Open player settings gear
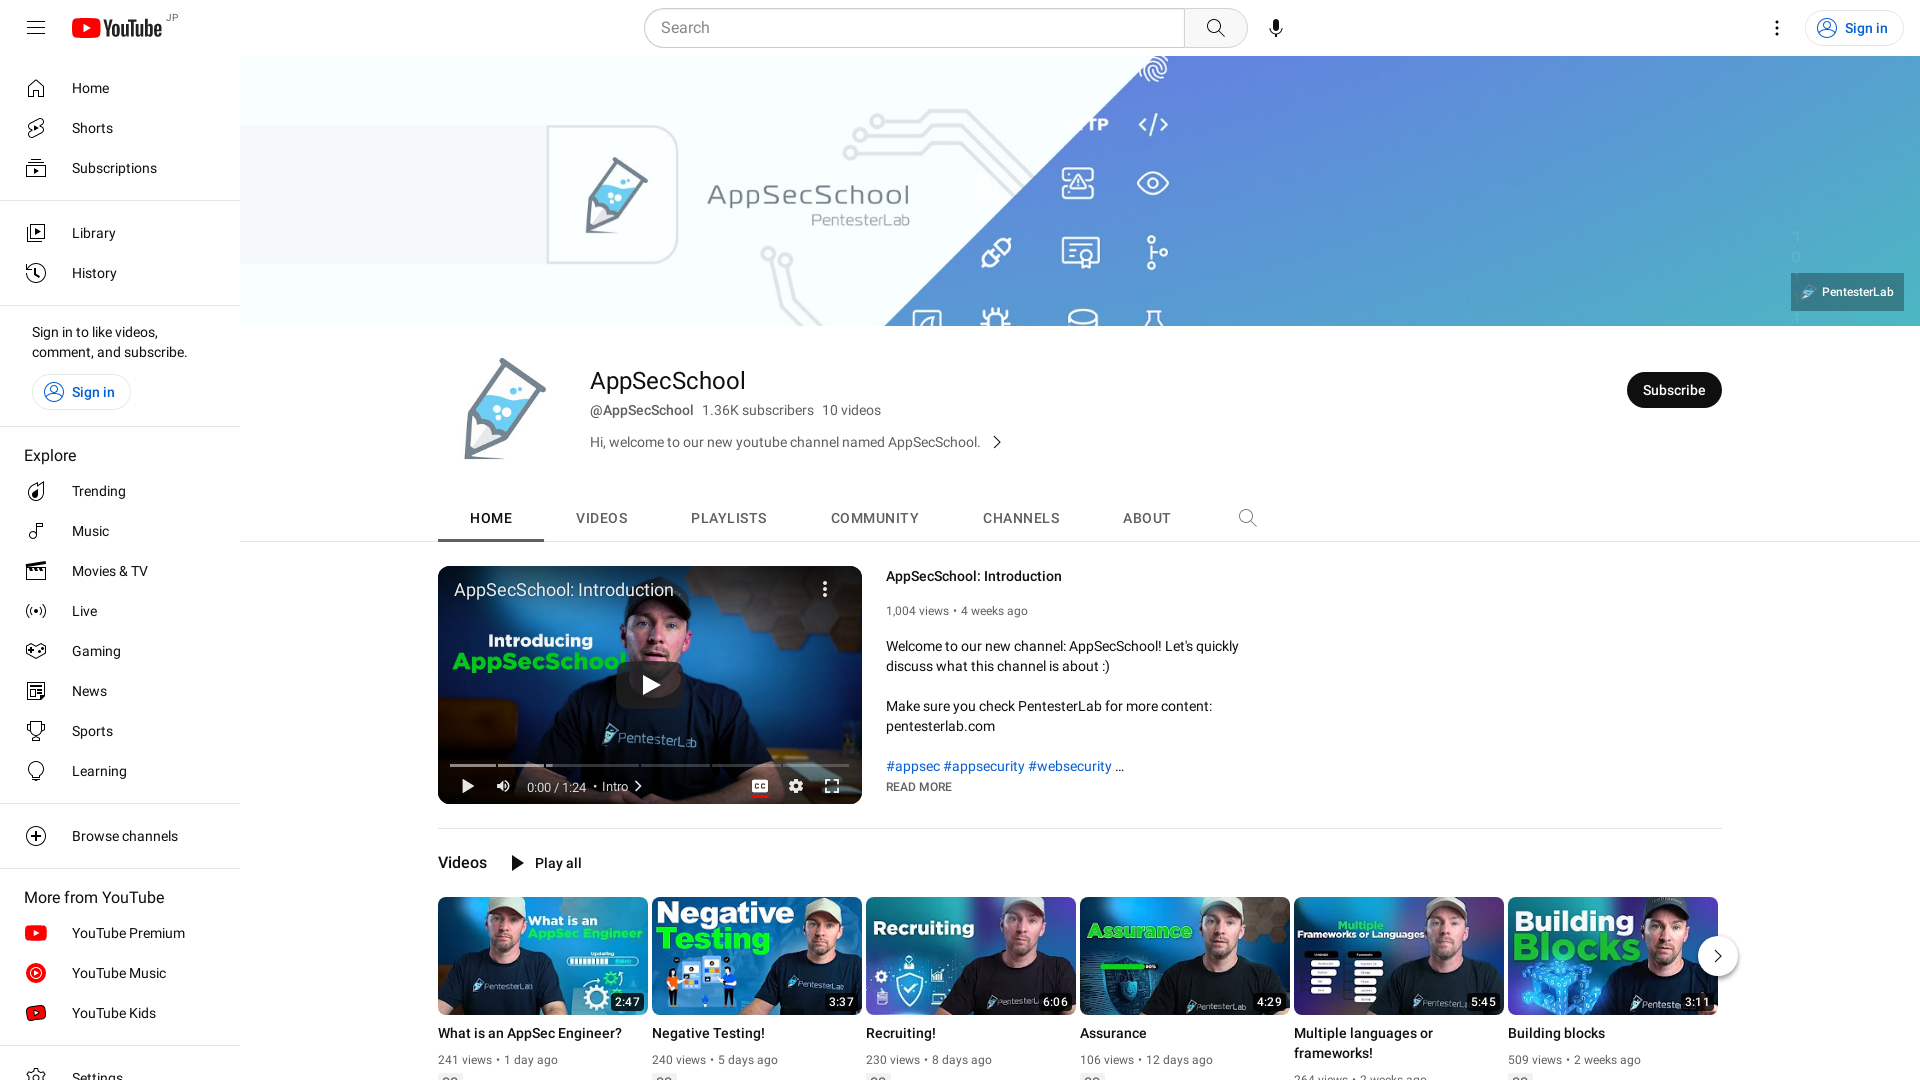The height and width of the screenshot is (1080, 1920). [x=796, y=786]
